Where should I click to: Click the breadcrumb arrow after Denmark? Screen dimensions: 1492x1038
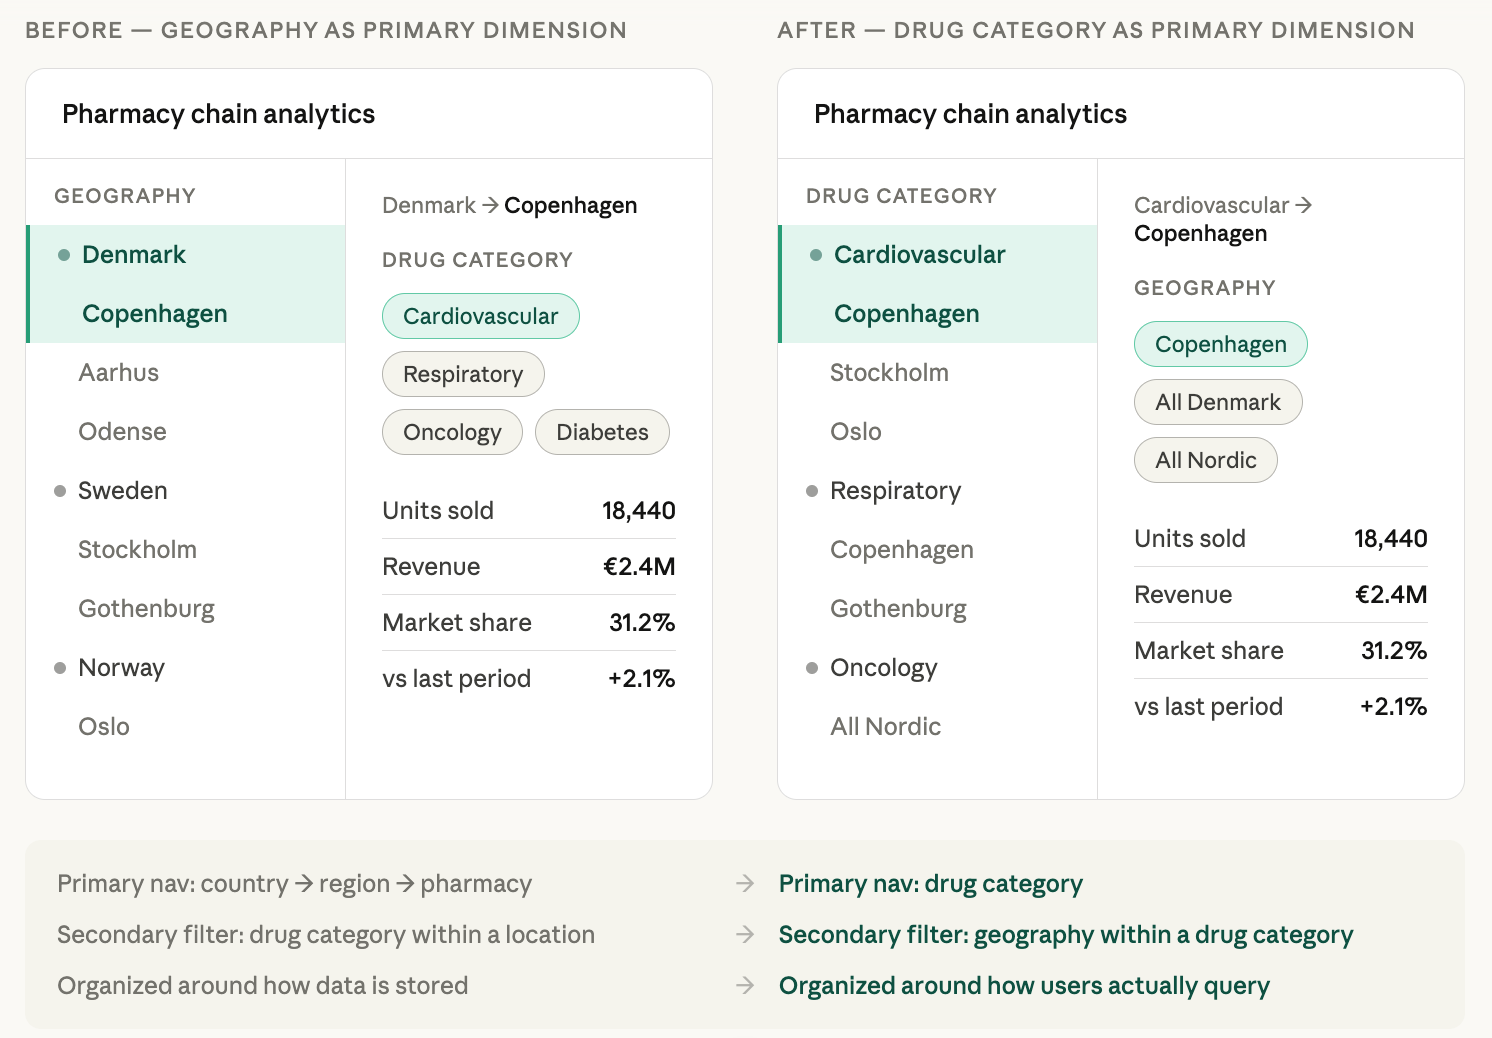point(490,205)
